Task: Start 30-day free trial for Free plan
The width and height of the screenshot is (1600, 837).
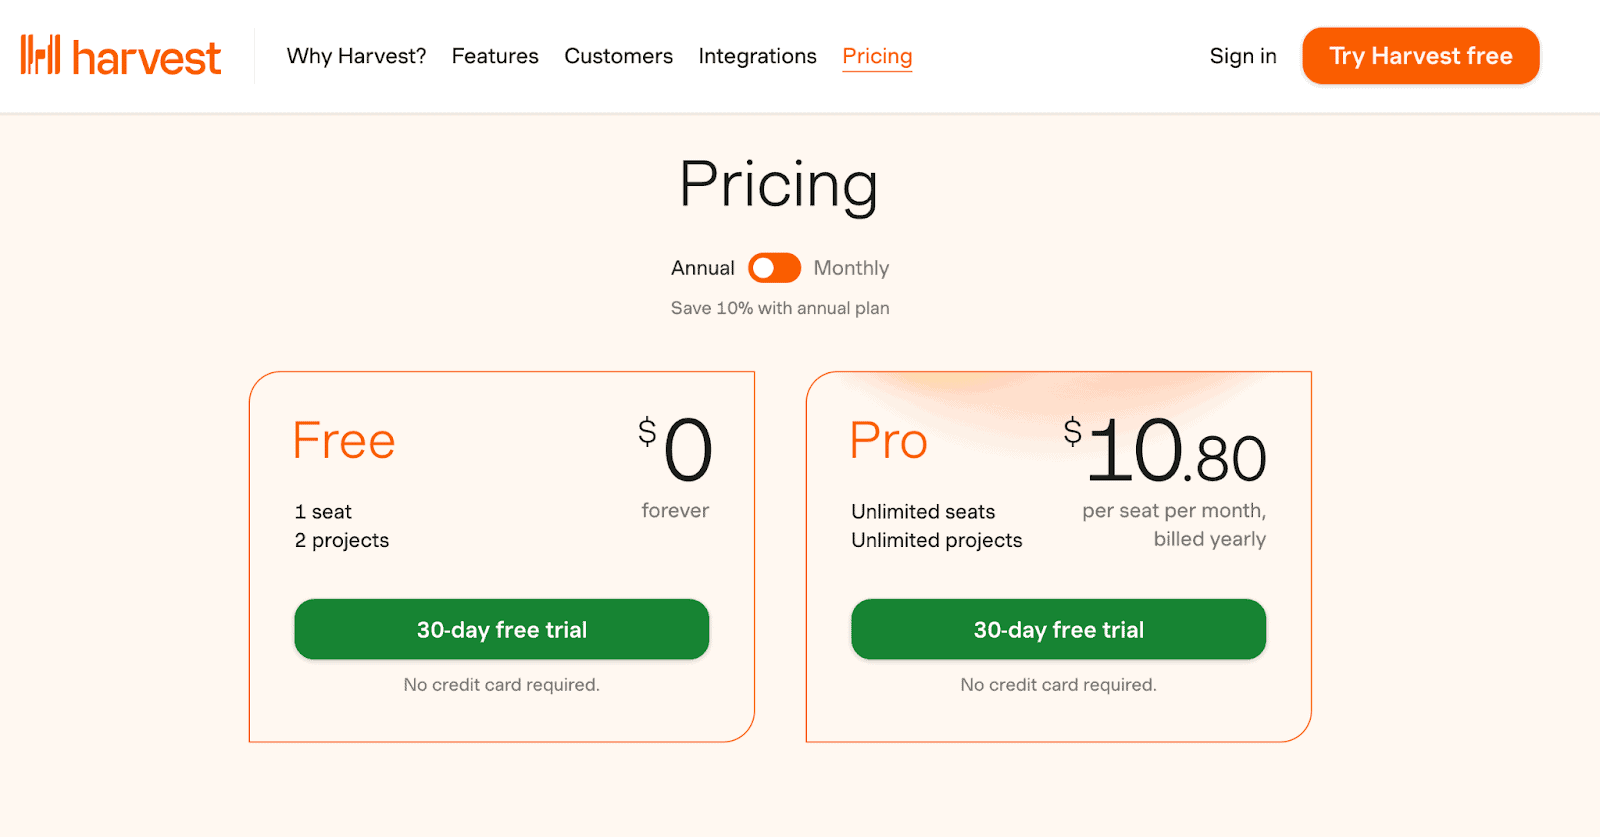Action: coord(501,629)
